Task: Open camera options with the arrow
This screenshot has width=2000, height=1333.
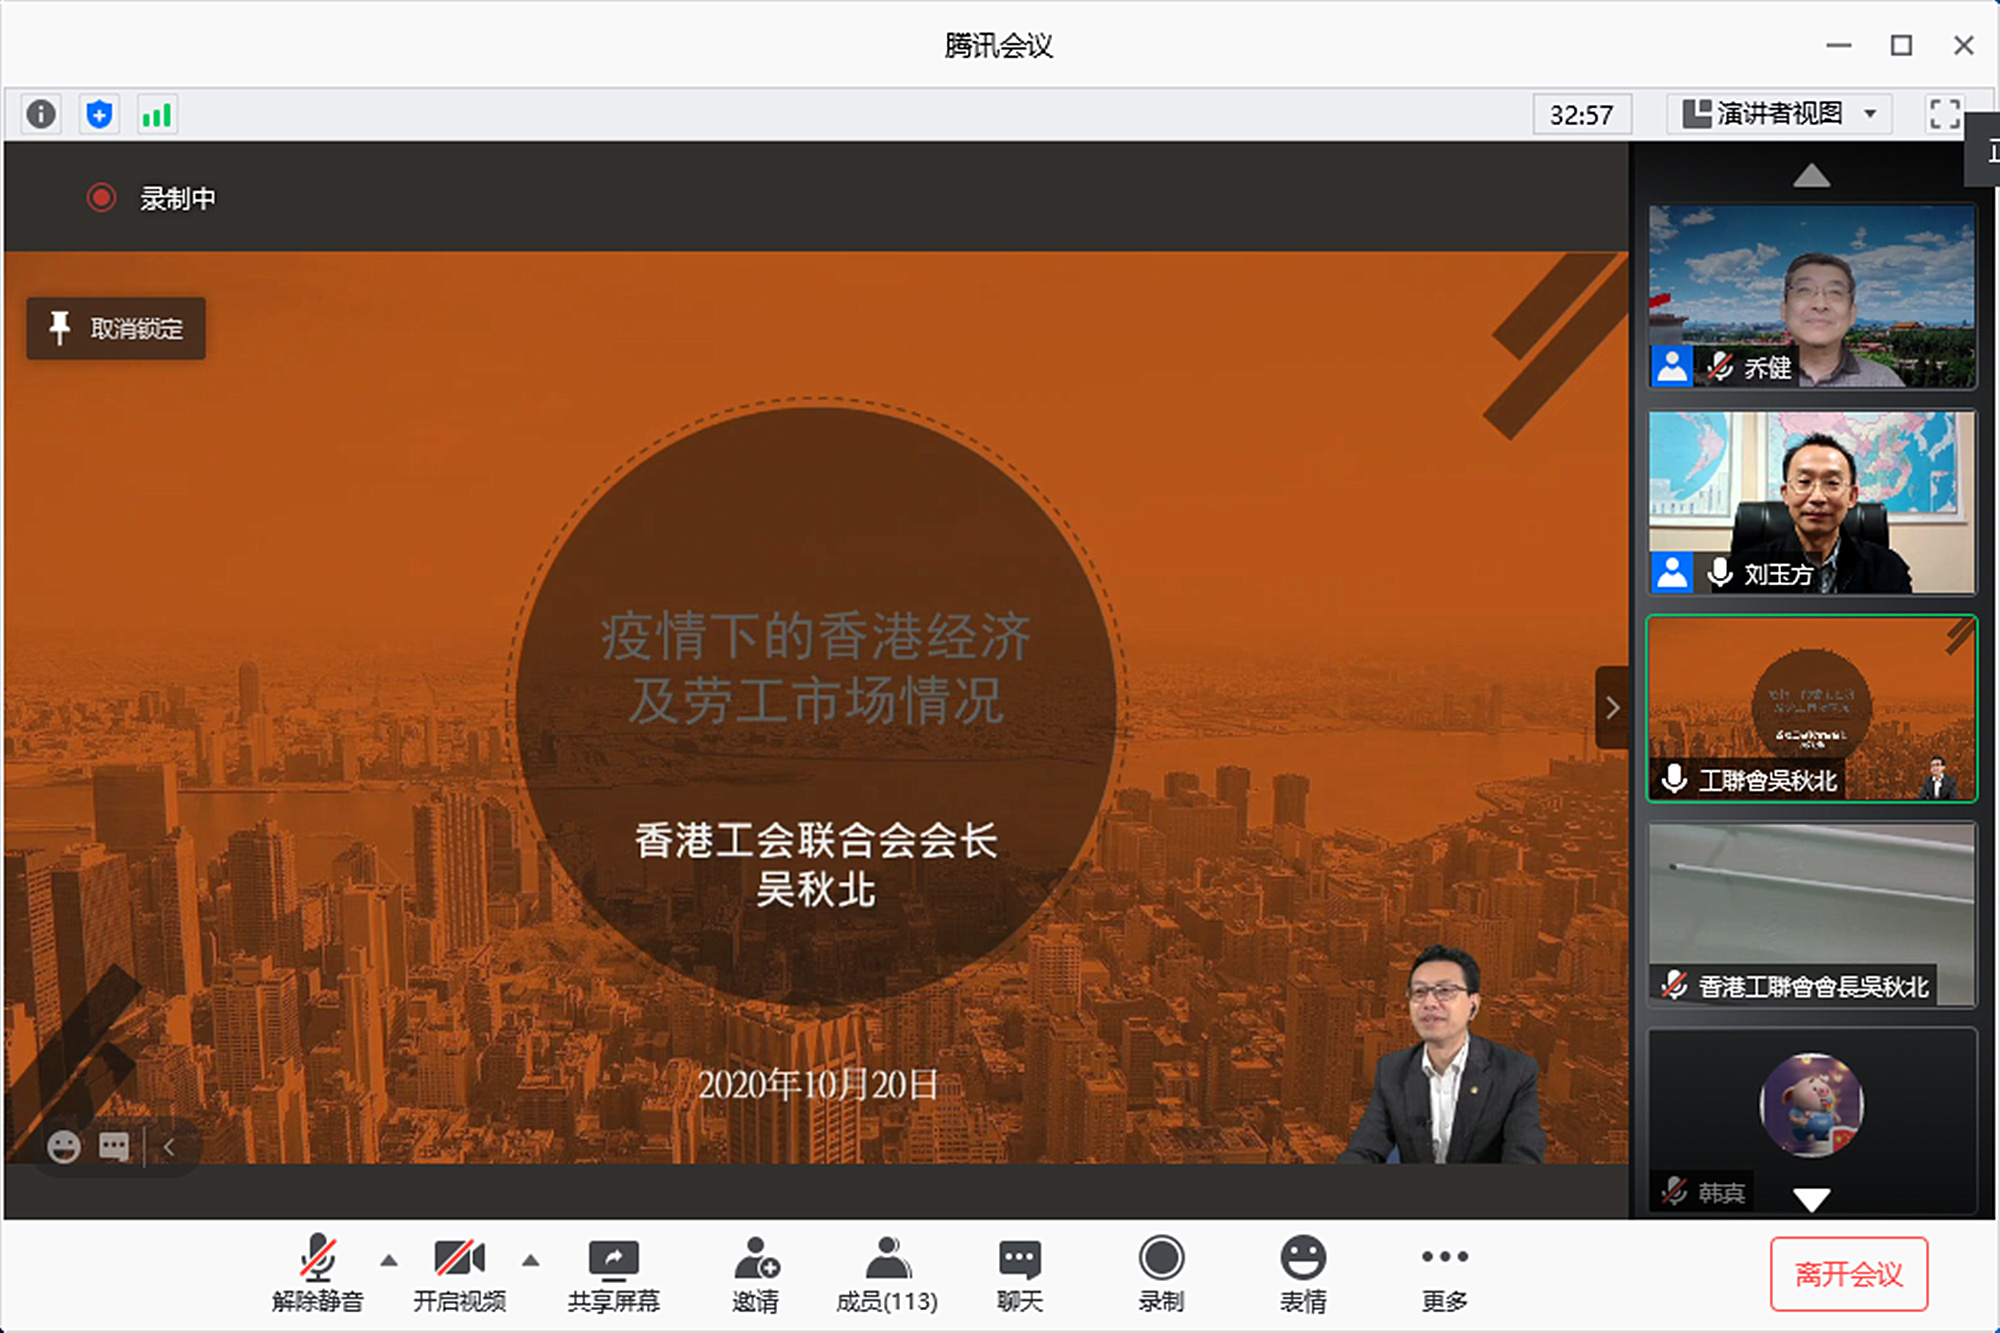Action: (x=530, y=1261)
